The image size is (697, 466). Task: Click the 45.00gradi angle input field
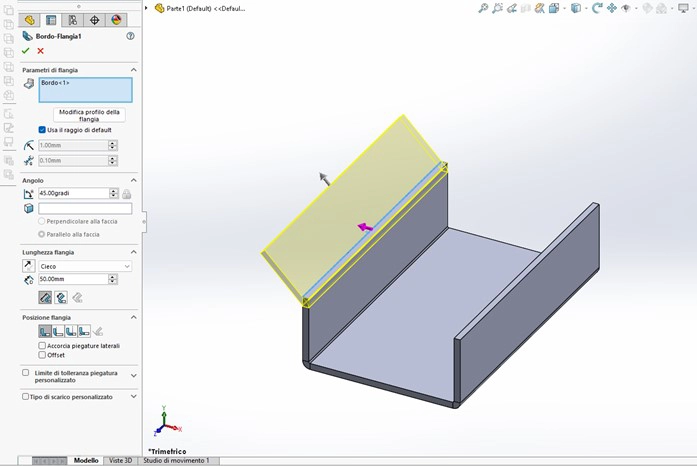click(x=72, y=193)
